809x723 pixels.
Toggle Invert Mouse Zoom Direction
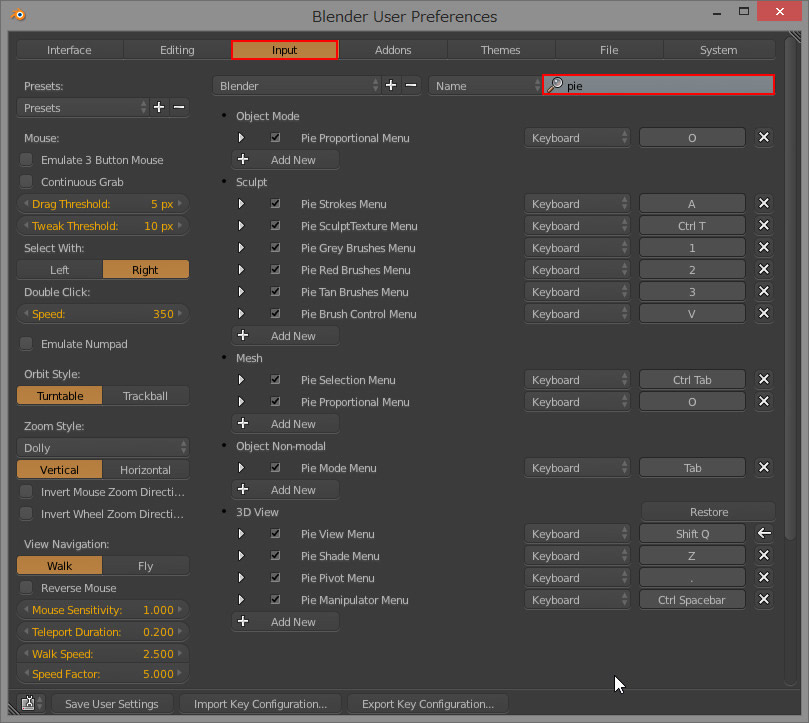coord(26,492)
